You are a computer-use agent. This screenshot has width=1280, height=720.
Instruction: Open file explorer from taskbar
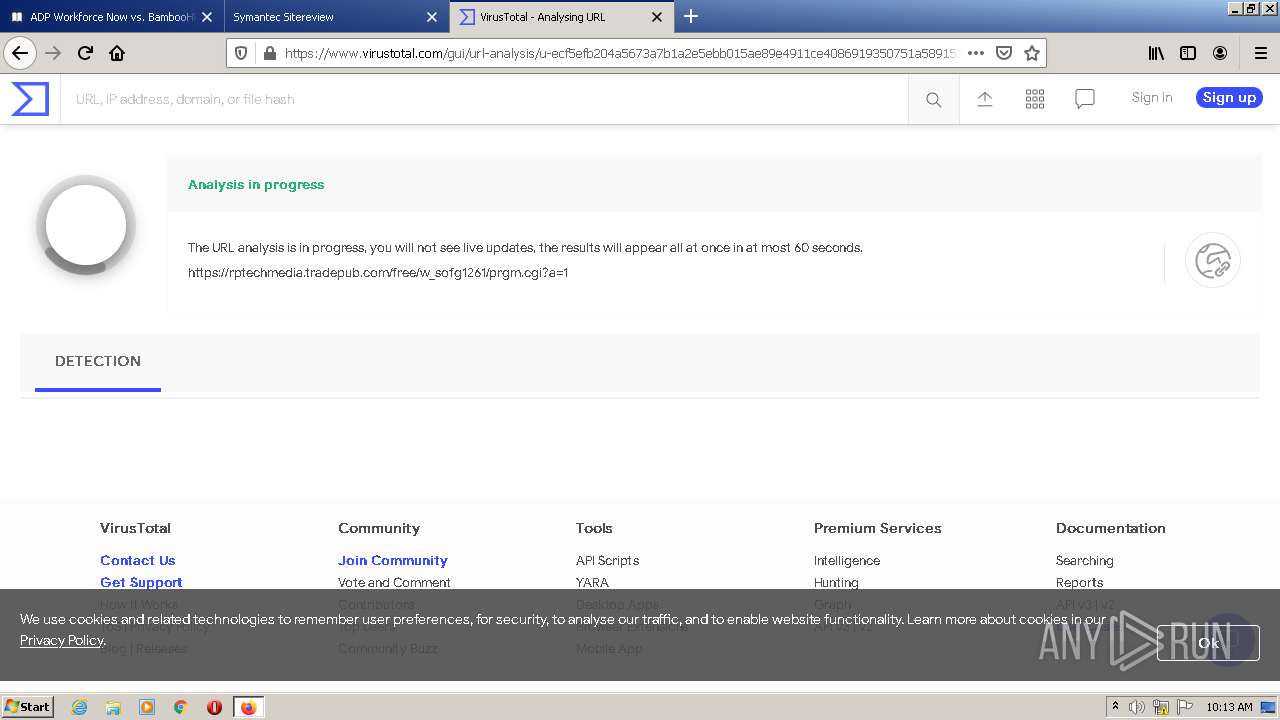click(113, 707)
